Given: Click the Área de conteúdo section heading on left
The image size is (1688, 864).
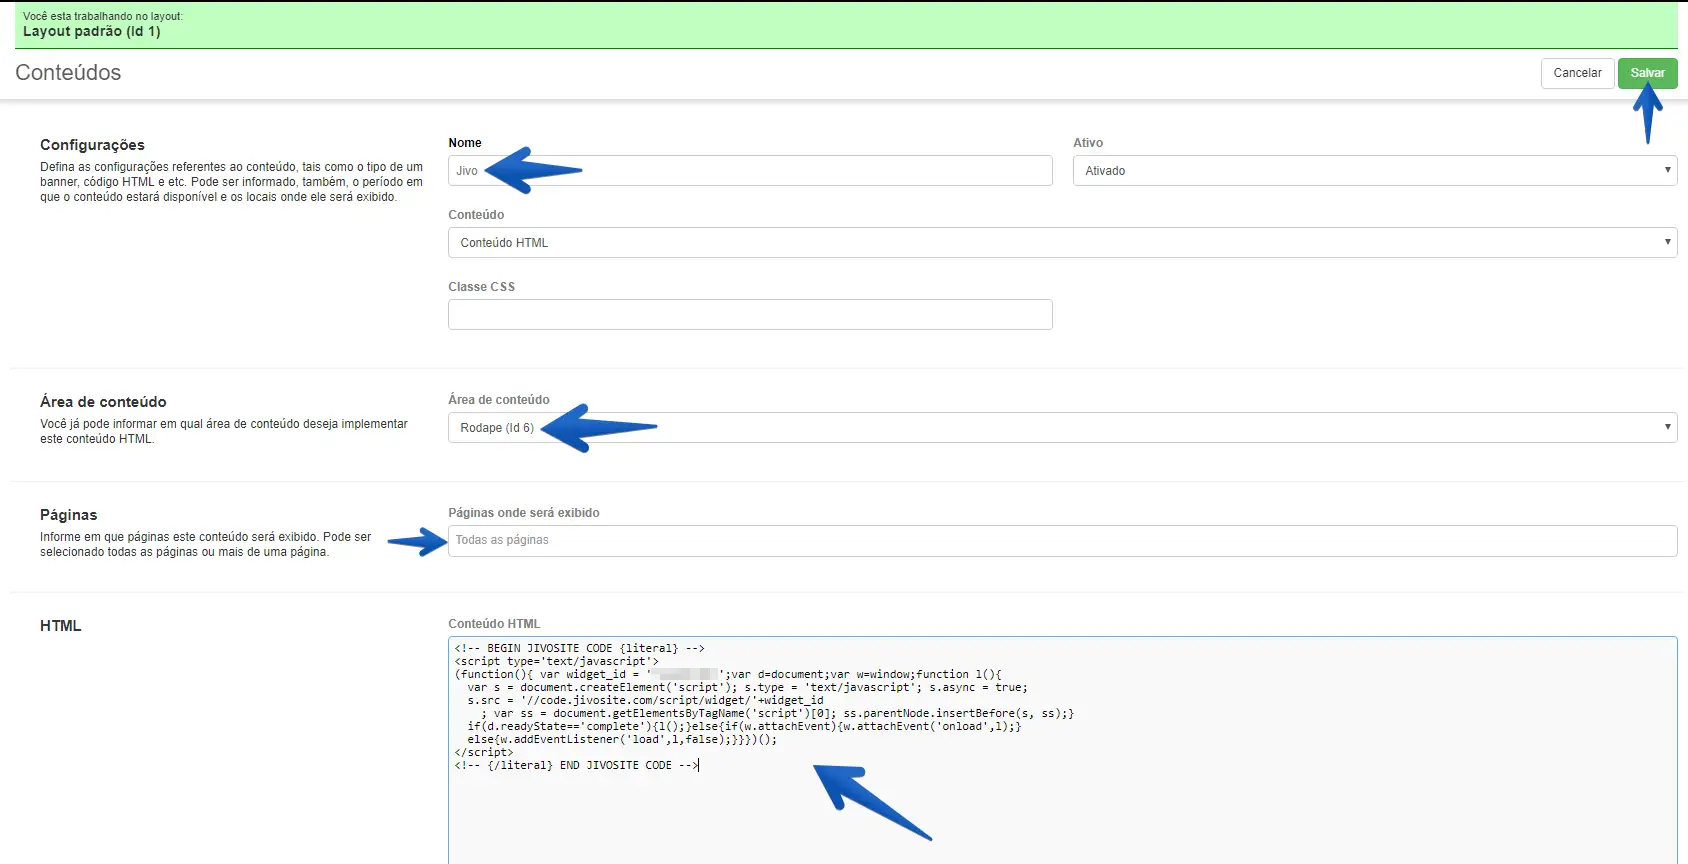Looking at the screenshot, I should pyautogui.click(x=103, y=402).
